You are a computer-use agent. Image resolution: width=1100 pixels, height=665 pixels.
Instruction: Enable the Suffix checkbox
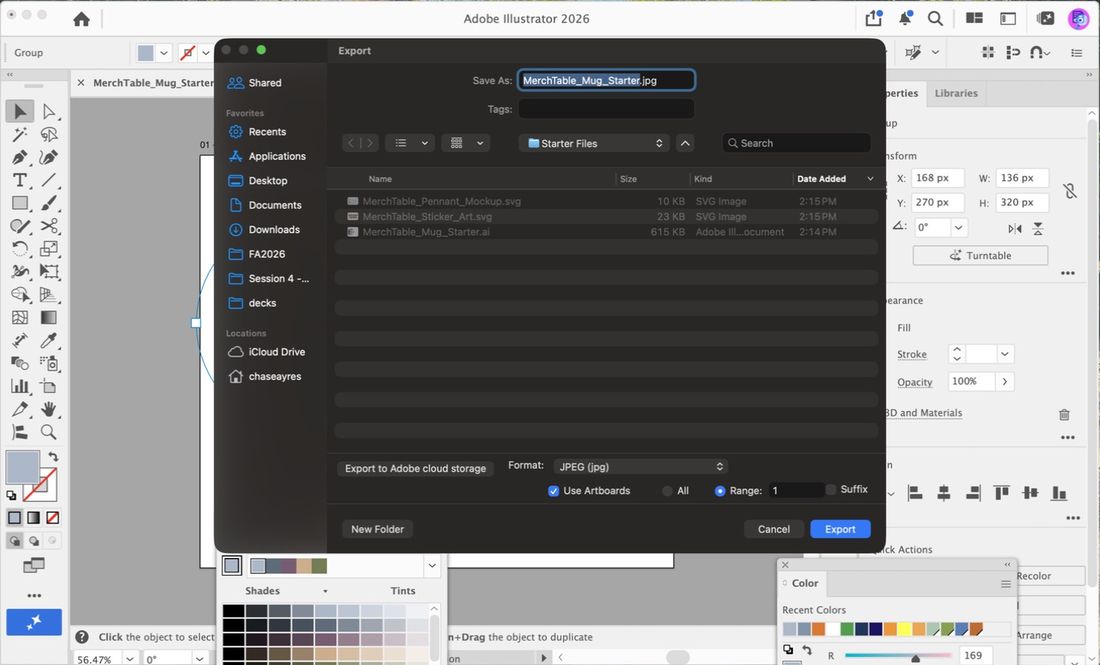tap(831, 490)
